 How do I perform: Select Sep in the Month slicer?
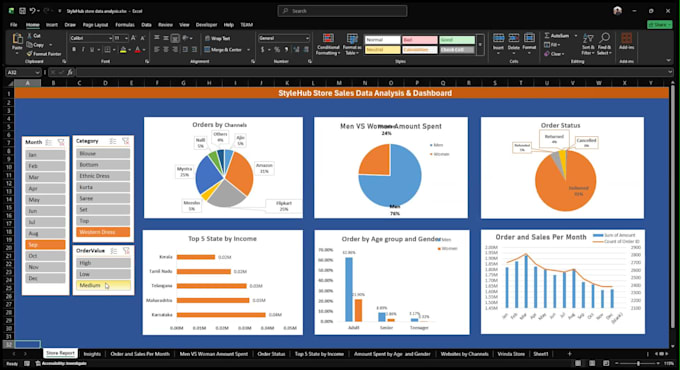tap(45, 245)
